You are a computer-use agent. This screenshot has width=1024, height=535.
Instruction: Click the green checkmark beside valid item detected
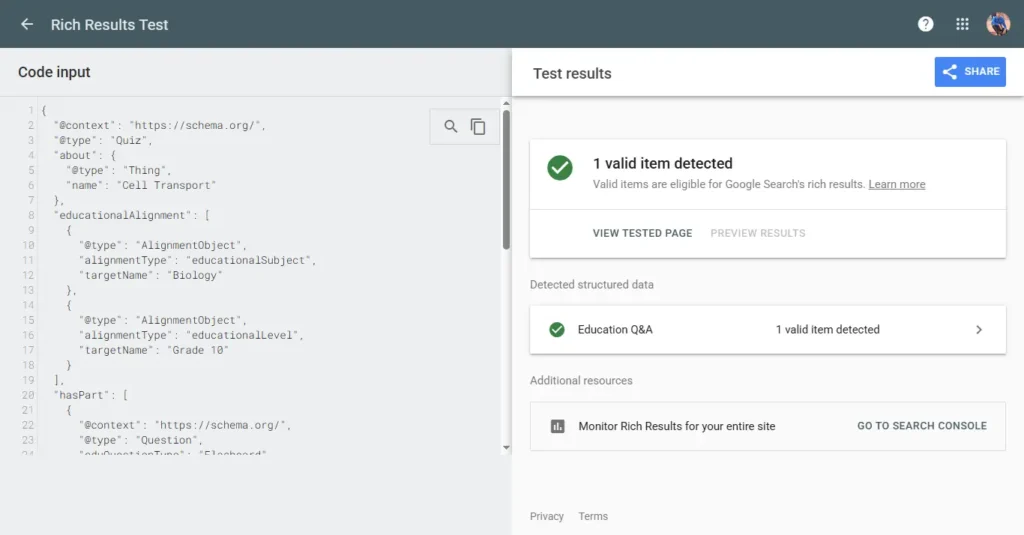(x=560, y=168)
